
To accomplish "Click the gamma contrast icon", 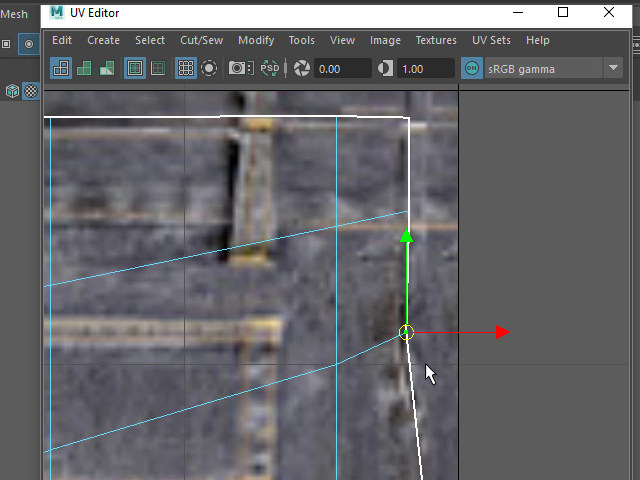I will [x=386, y=68].
